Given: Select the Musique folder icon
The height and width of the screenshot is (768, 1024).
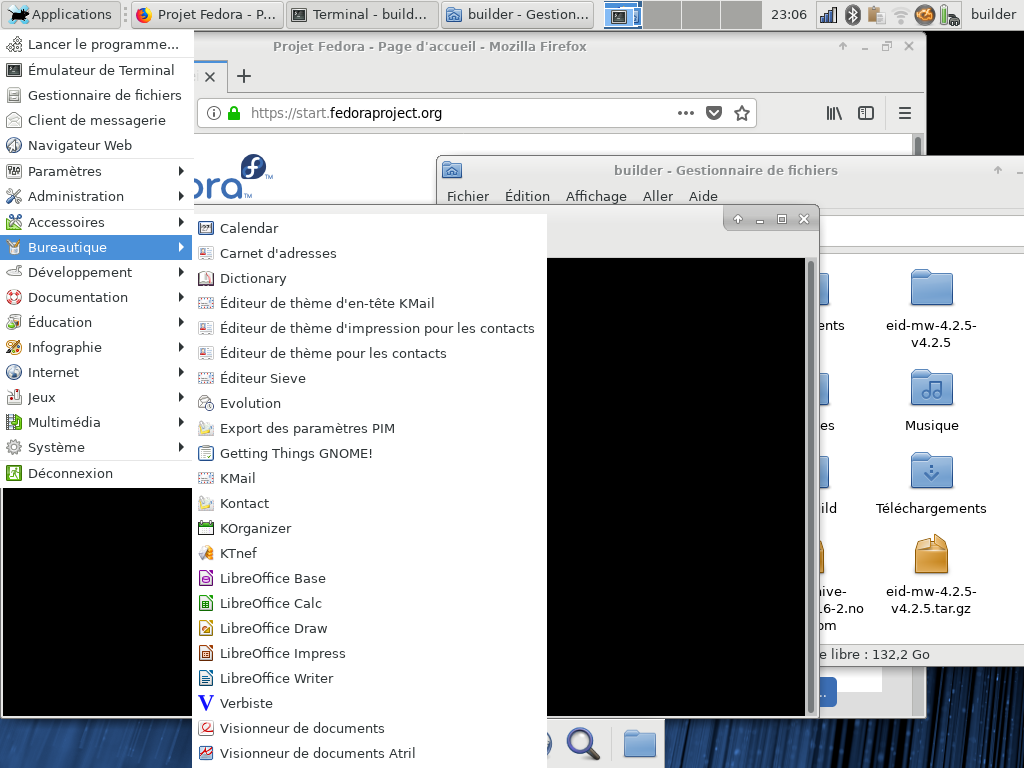Looking at the screenshot, I should [931, 388].
